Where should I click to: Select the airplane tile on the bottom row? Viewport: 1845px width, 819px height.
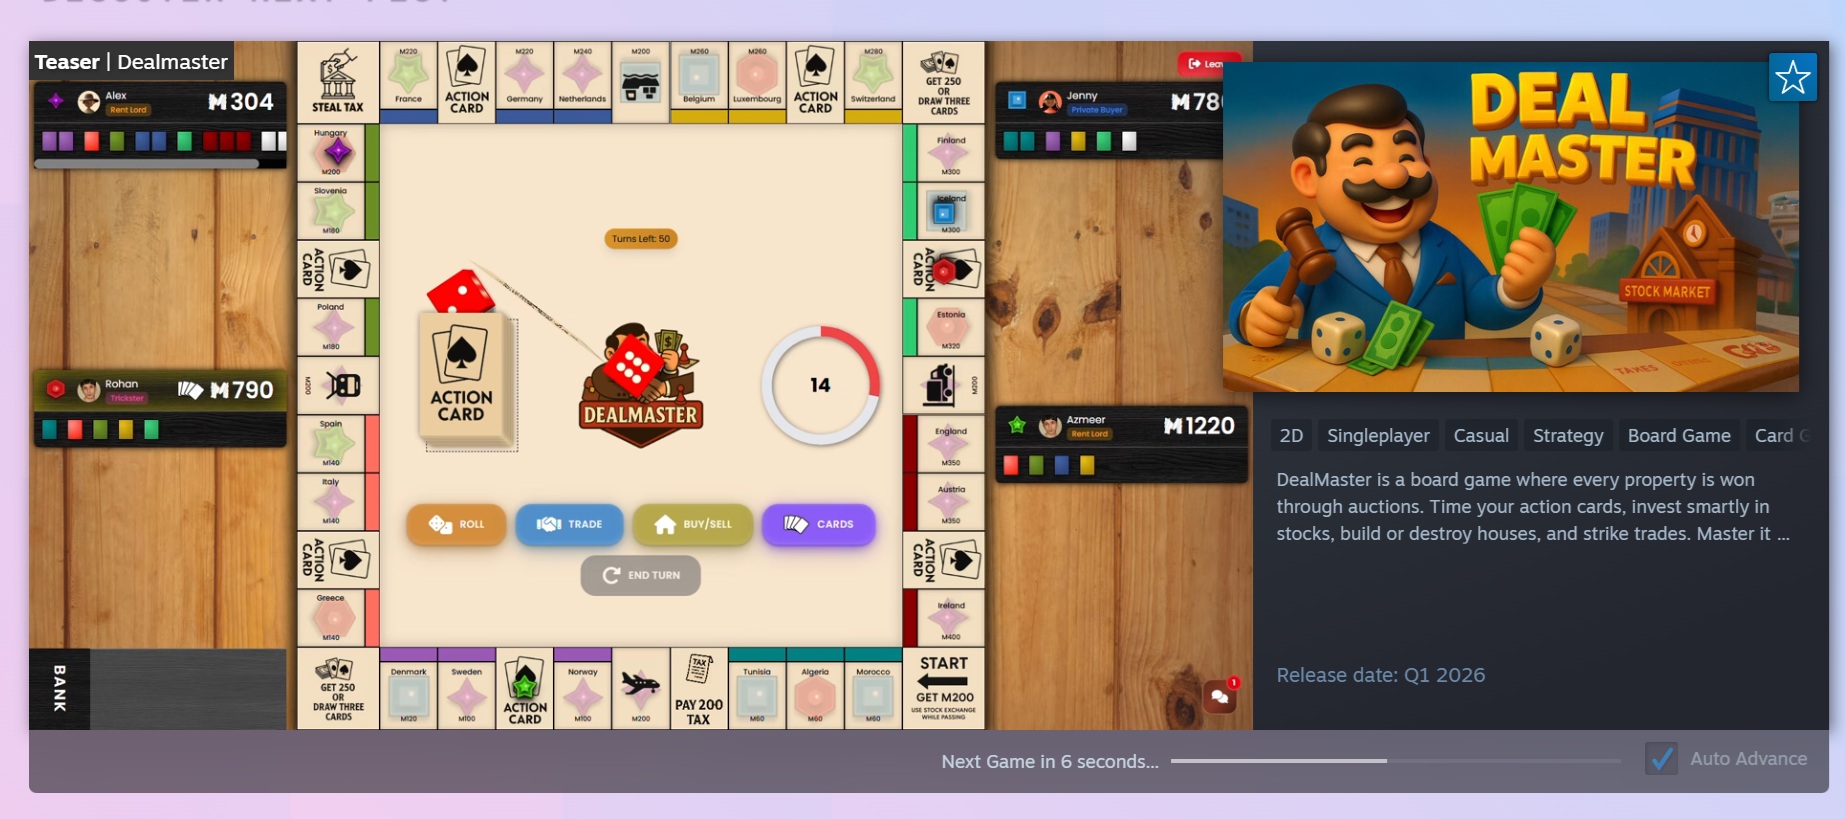tap(641, 689)
